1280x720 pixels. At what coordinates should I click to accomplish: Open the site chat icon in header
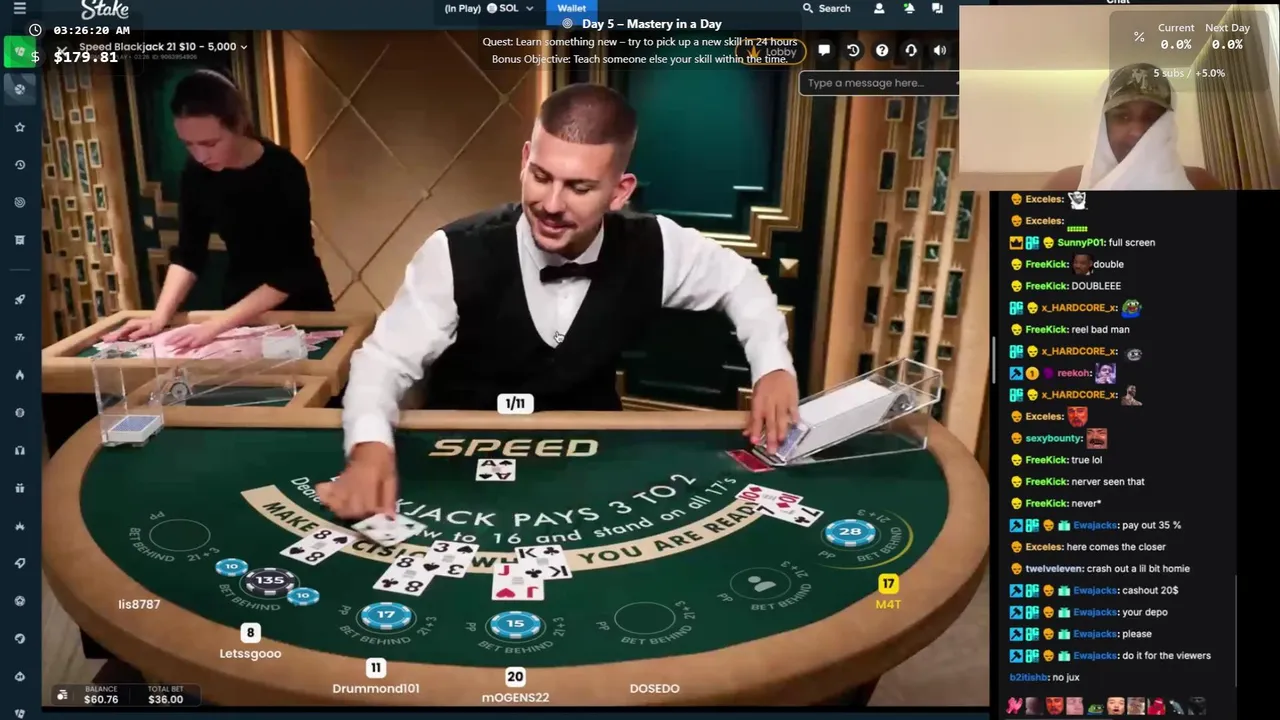tap(937, 8)
